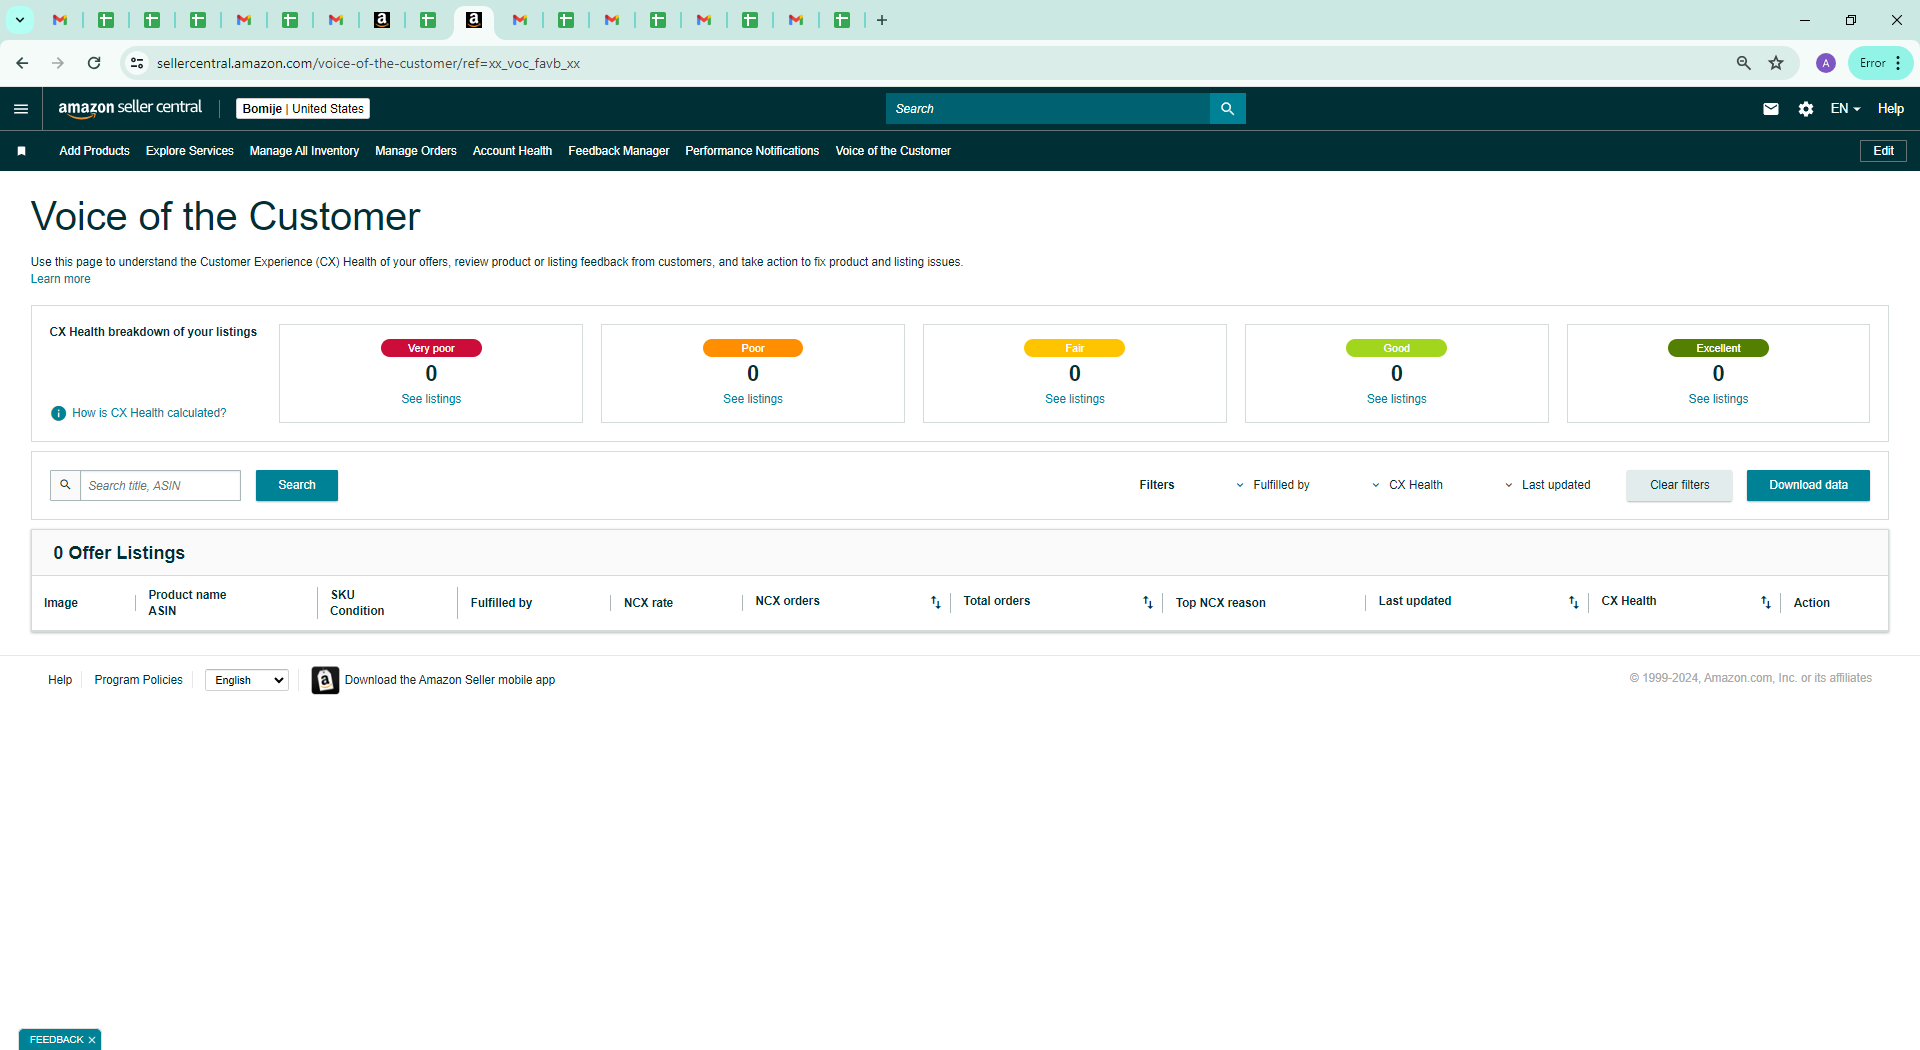Click the browser address bar URL
Image resolution: width=1920 pixels, height=1050 pixels.
pyautogui.click(x=368, y=63)
